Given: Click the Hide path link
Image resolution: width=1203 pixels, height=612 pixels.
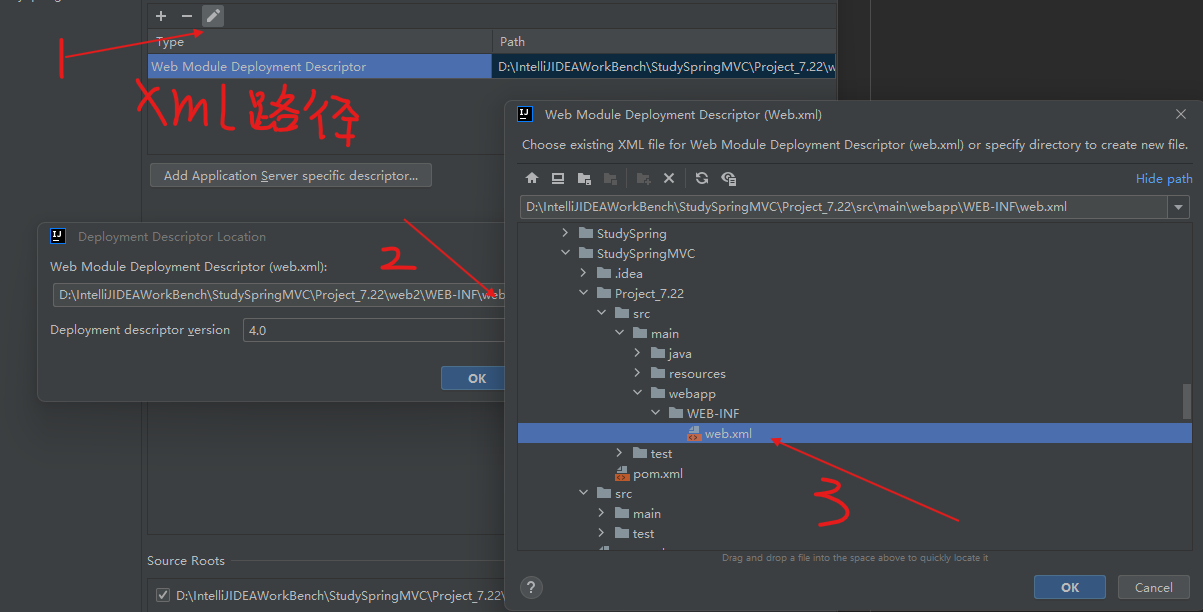Looking at the screenshot, I should [1163, 178].
